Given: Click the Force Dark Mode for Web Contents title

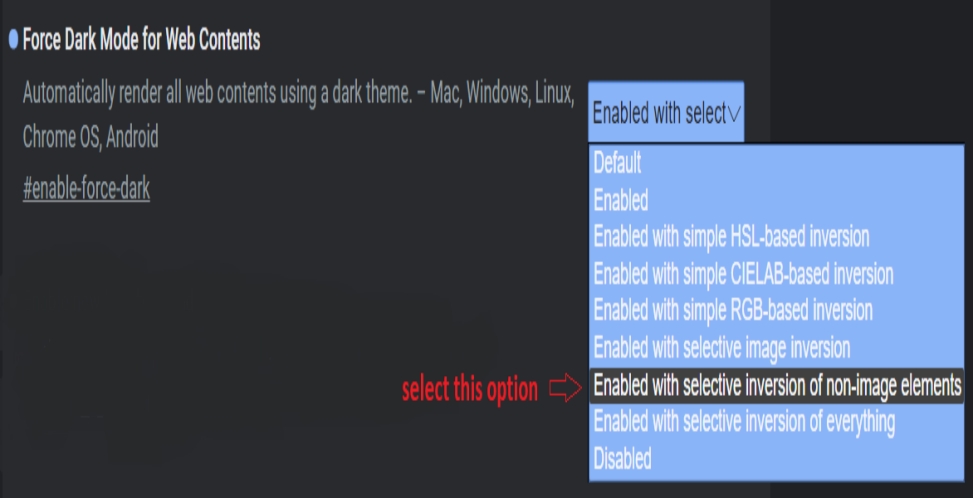Looking at the screenshot, I should coord(141,40).
